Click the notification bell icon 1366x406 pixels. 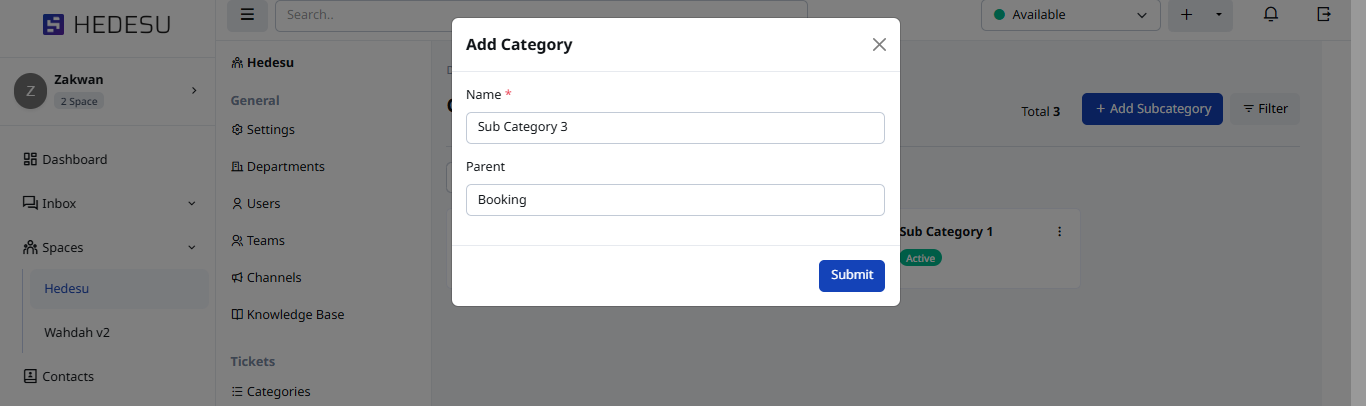pyautogui.click(x=1271, y=15)
